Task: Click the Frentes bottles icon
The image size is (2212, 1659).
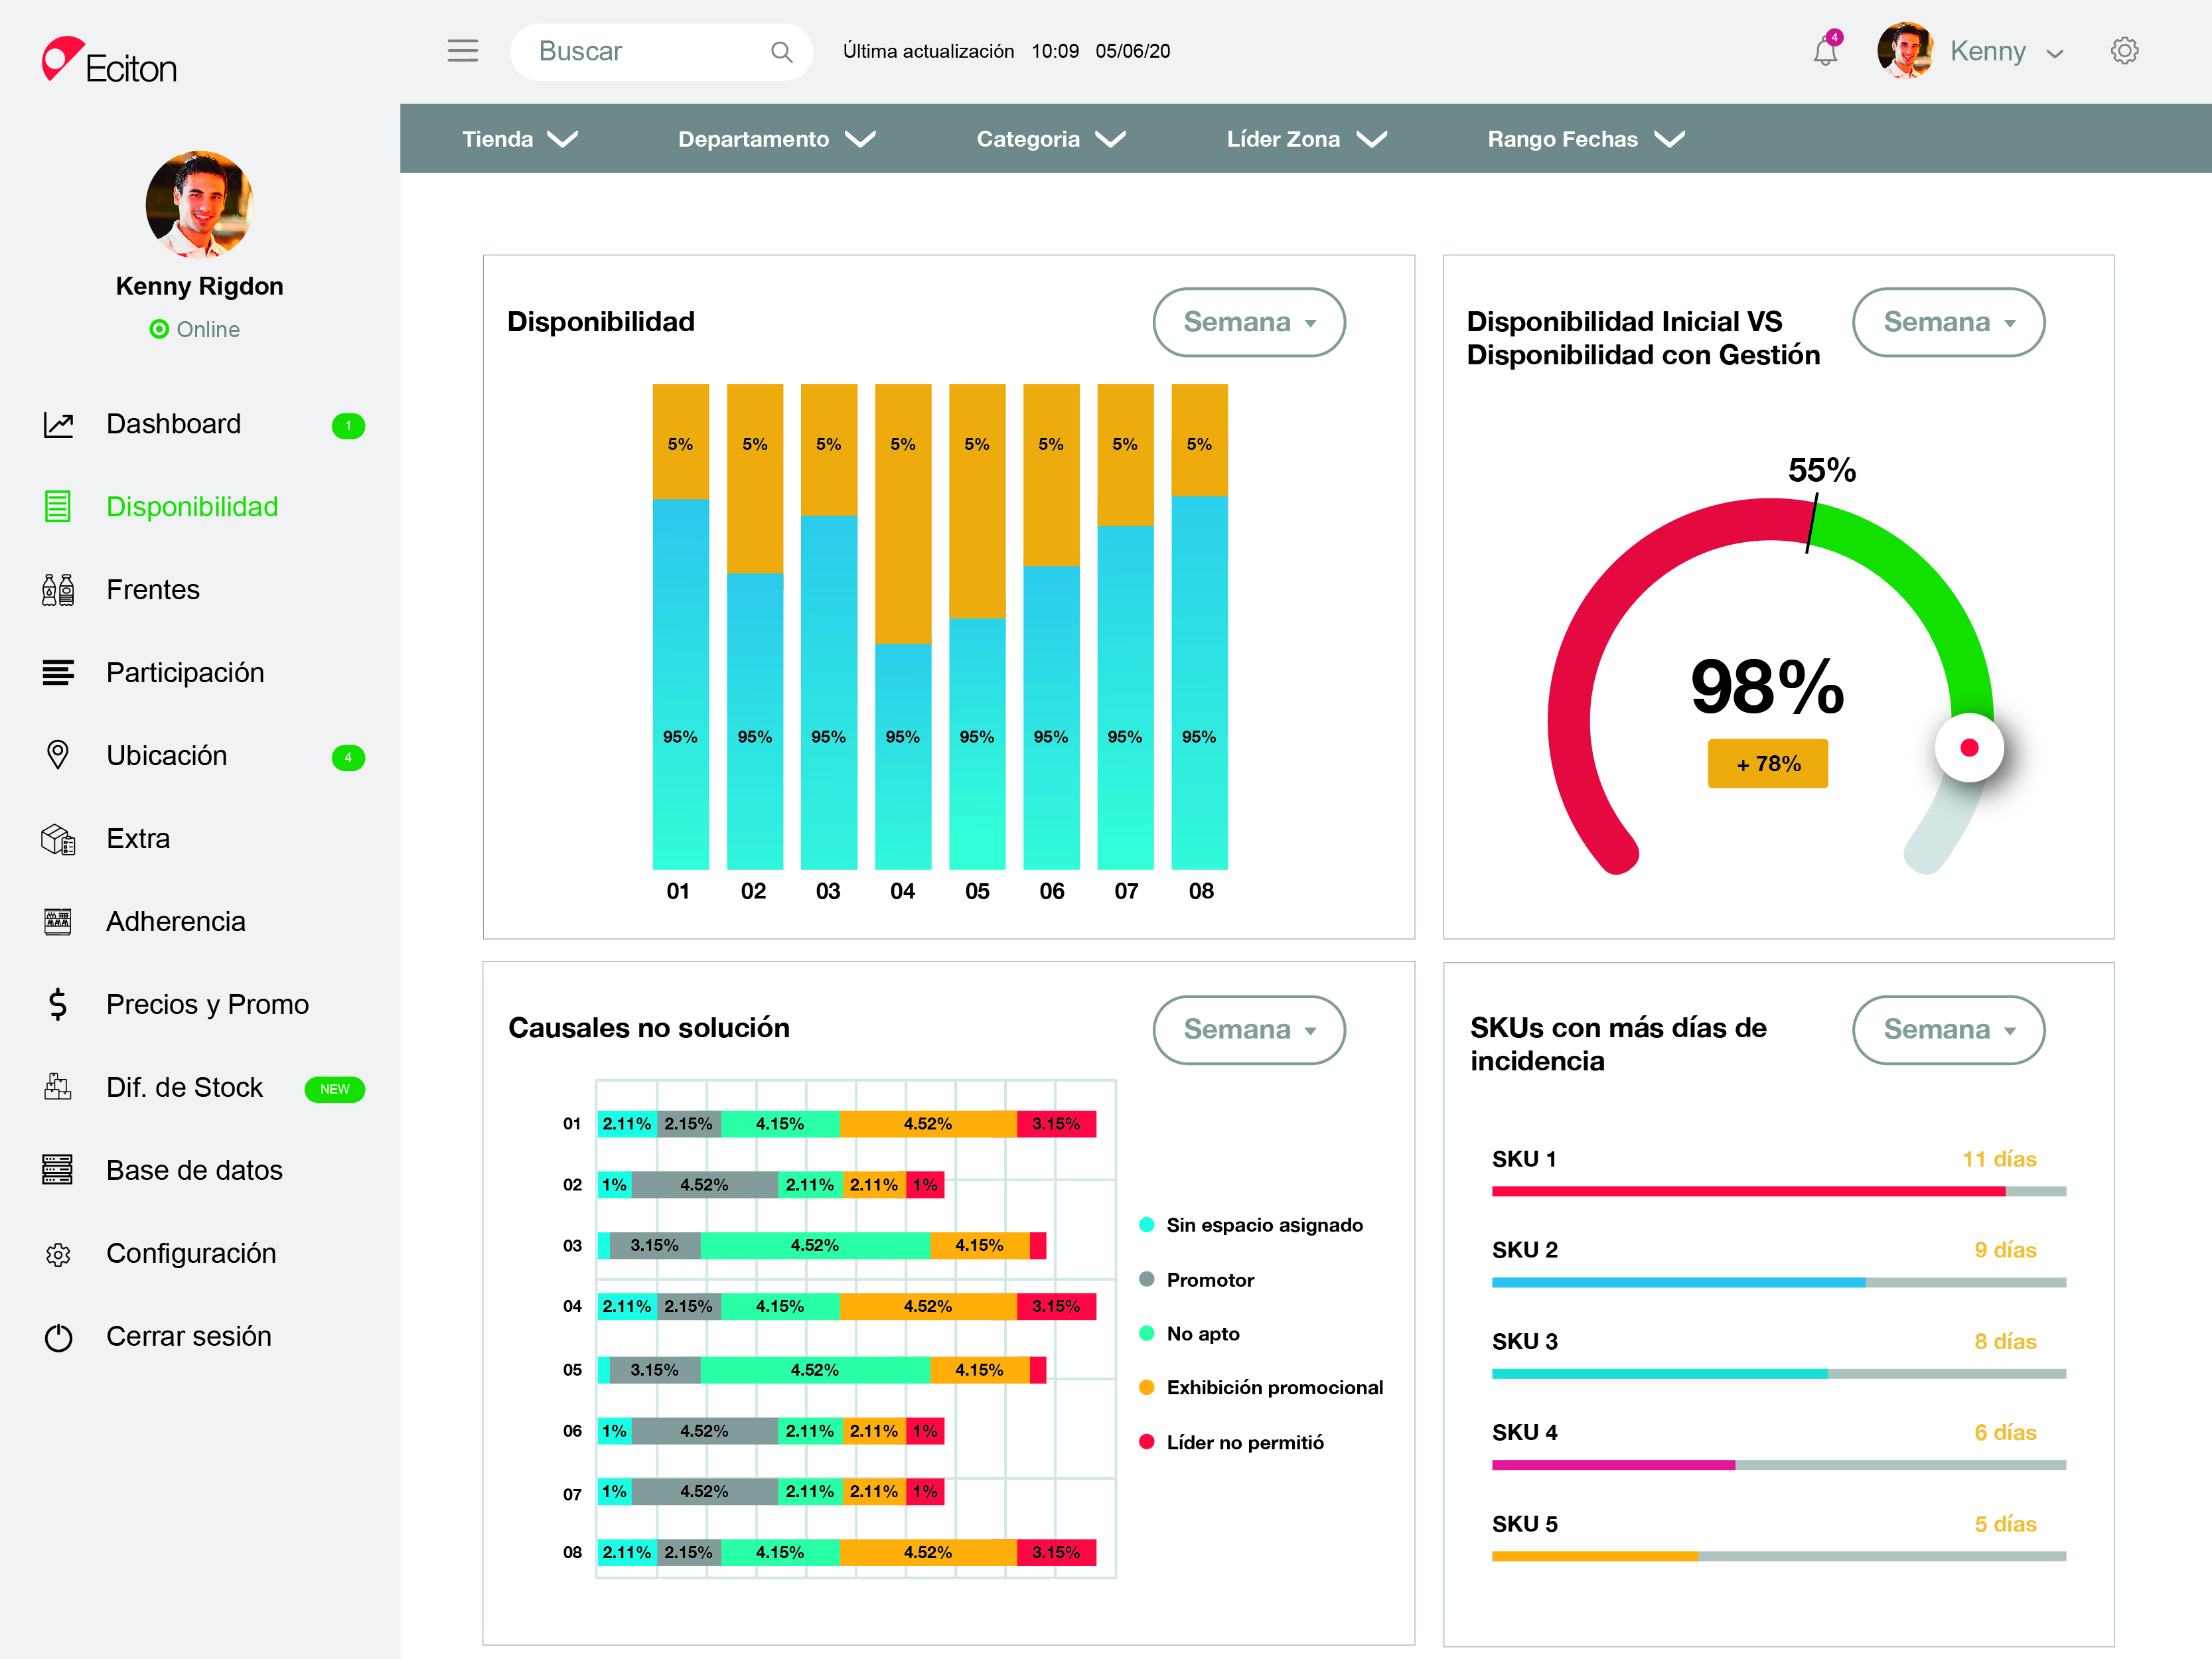Action: (58, 590)
